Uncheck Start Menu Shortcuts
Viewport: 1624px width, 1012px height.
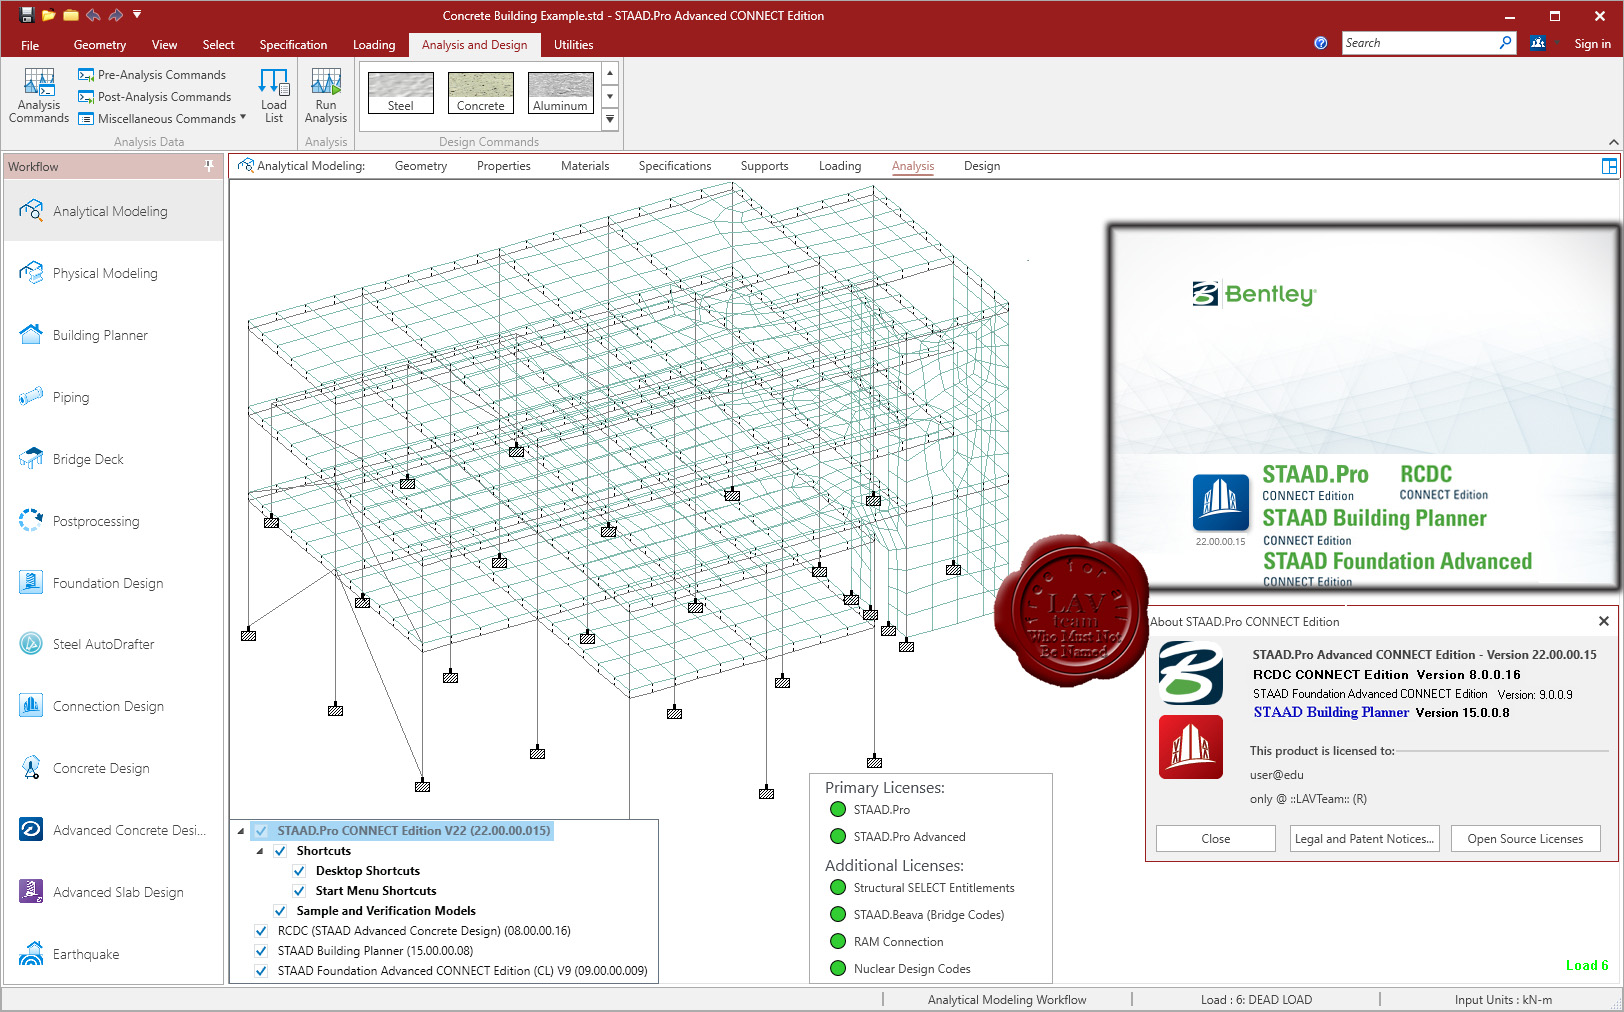299,891
